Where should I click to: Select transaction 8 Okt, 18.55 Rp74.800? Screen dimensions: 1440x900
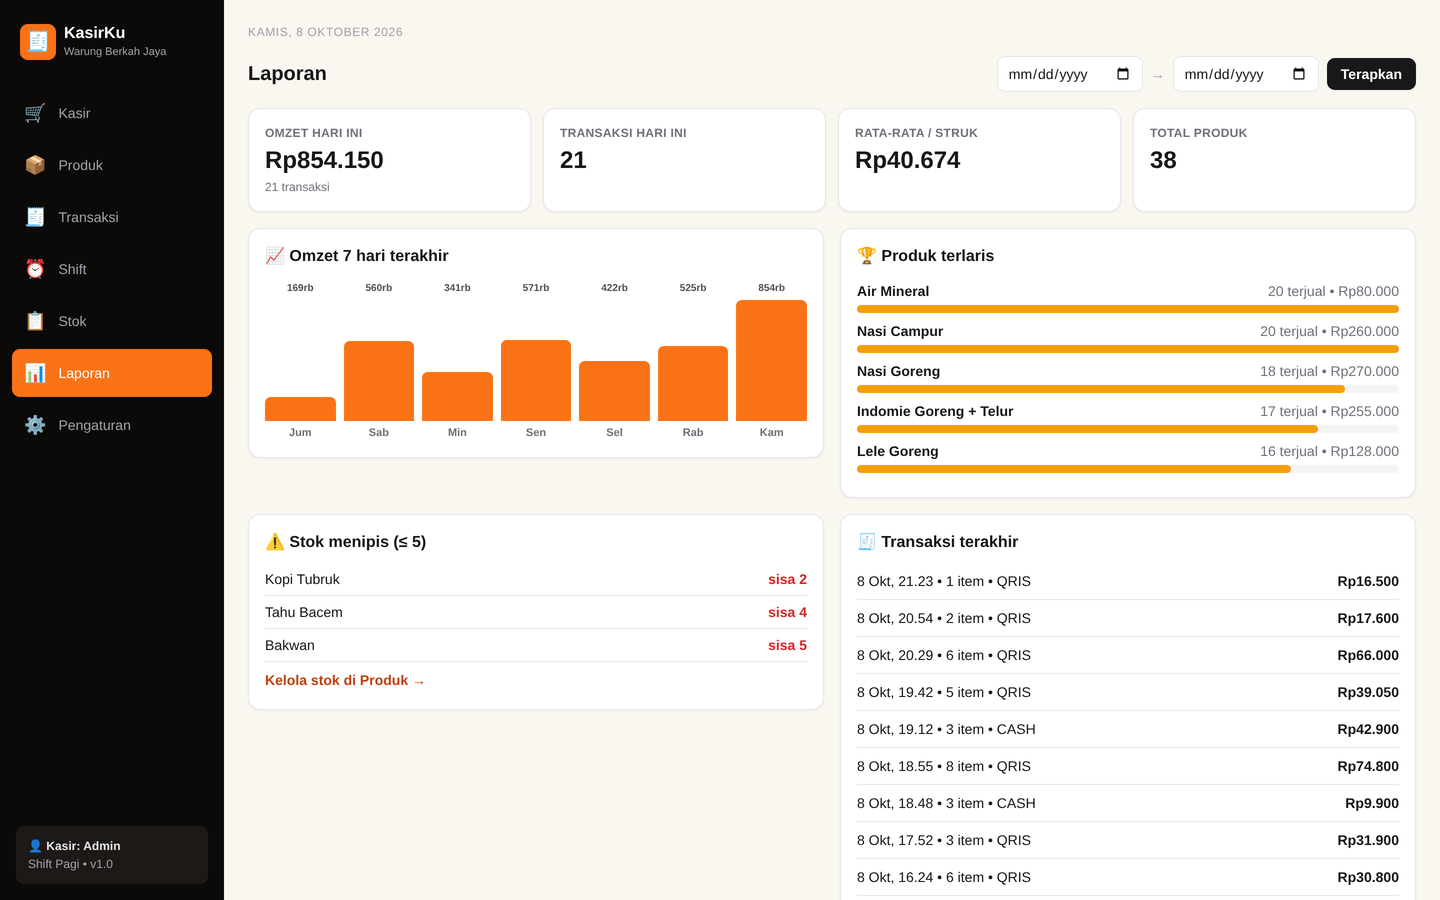(1128, 766)
